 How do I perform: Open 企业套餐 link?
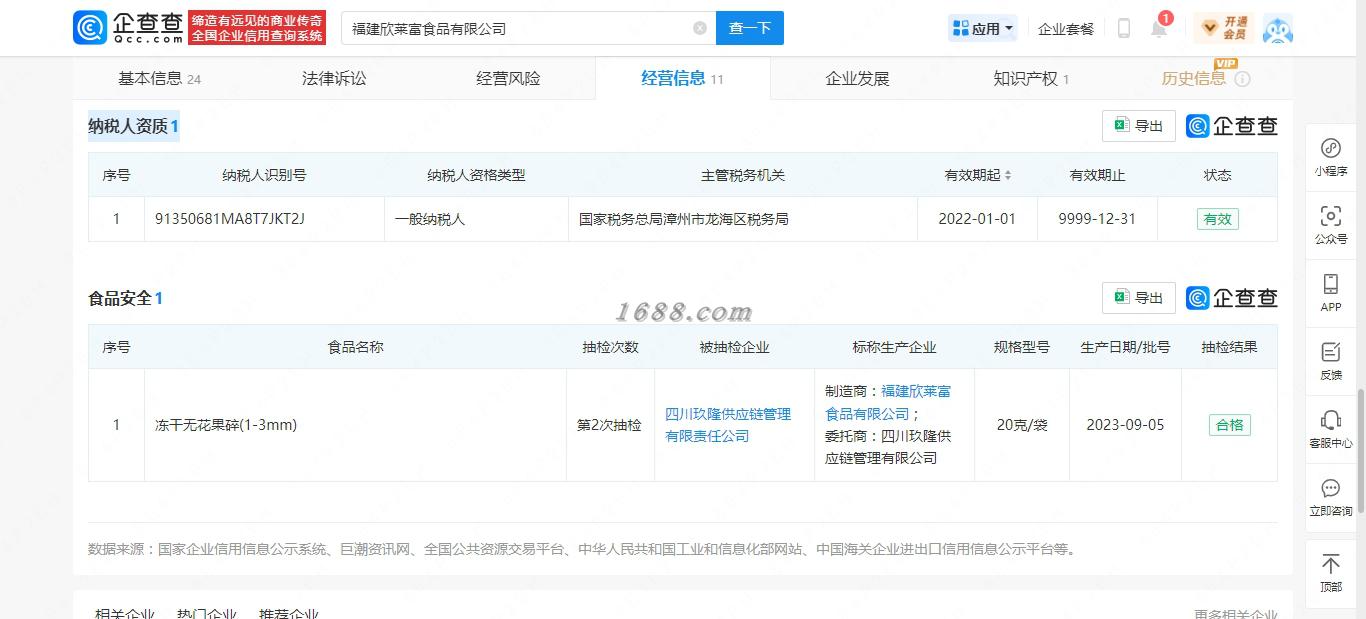click(x=1066, y=29)
